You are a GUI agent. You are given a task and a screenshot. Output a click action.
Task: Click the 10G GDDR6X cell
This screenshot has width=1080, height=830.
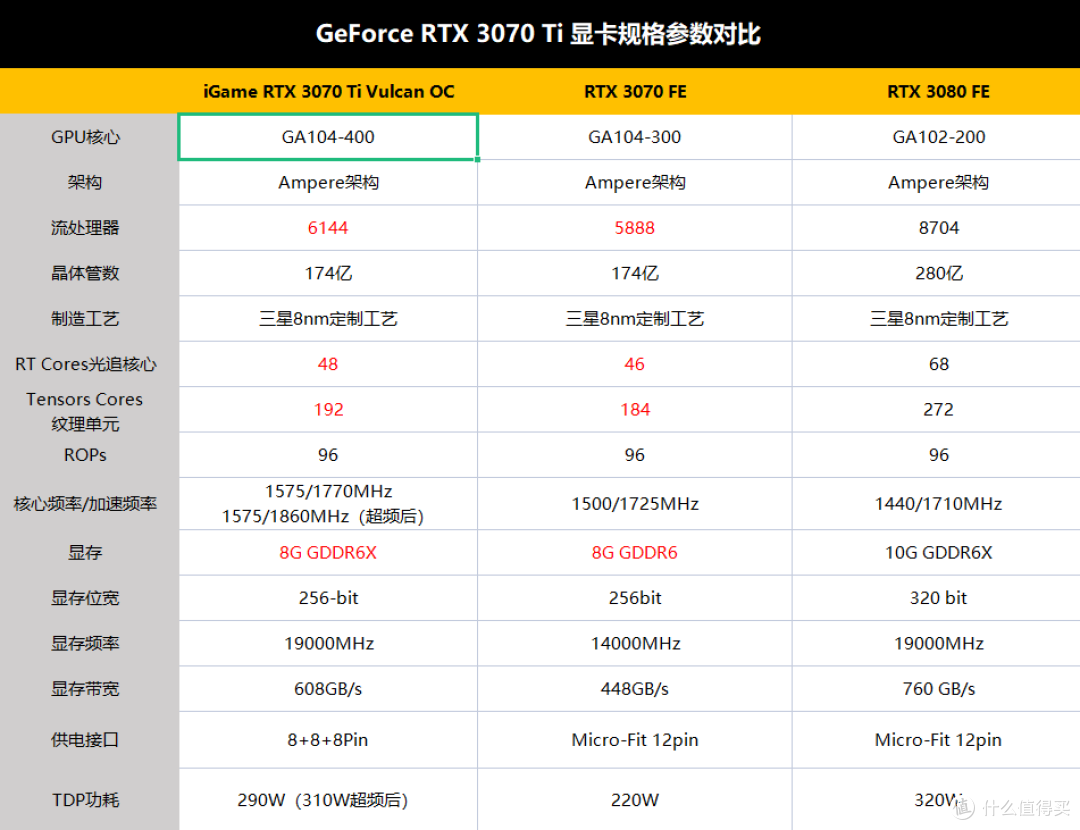937,552
